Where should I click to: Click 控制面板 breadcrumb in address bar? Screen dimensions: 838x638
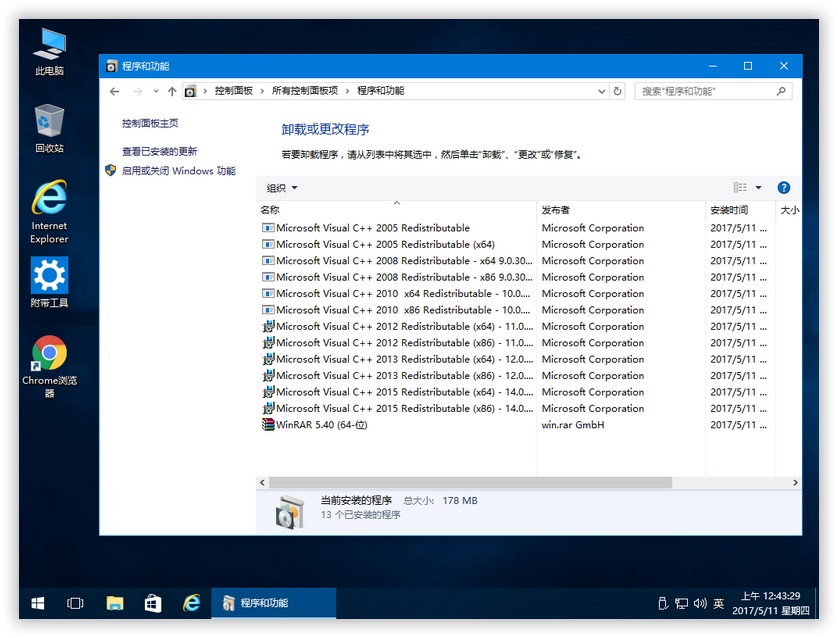point(234,91)
